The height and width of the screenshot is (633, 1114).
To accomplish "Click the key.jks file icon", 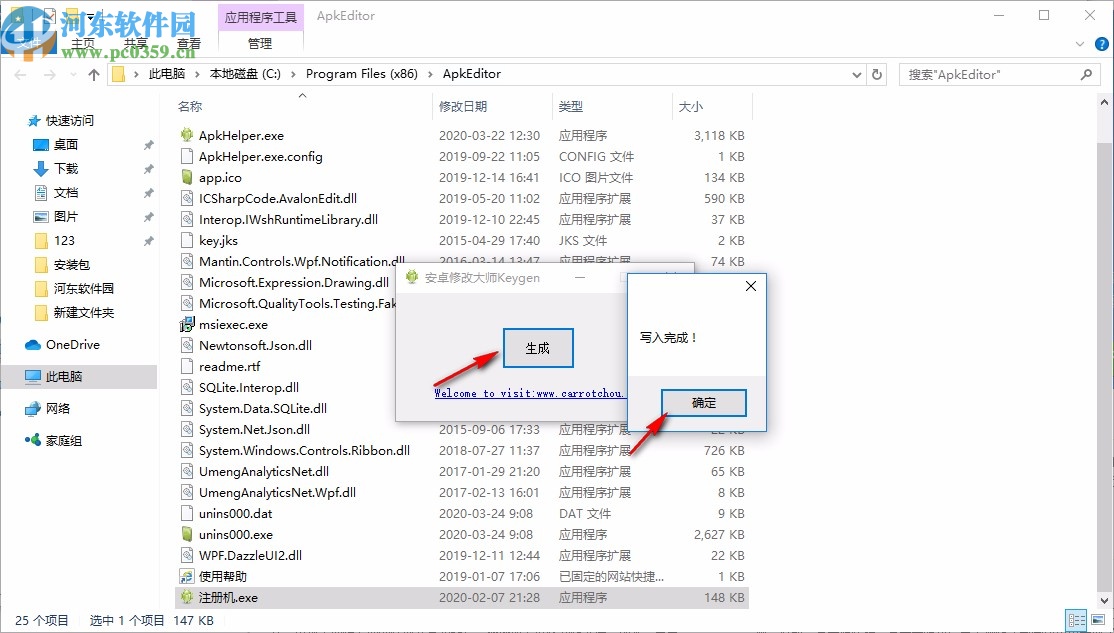I will (187, 240).
